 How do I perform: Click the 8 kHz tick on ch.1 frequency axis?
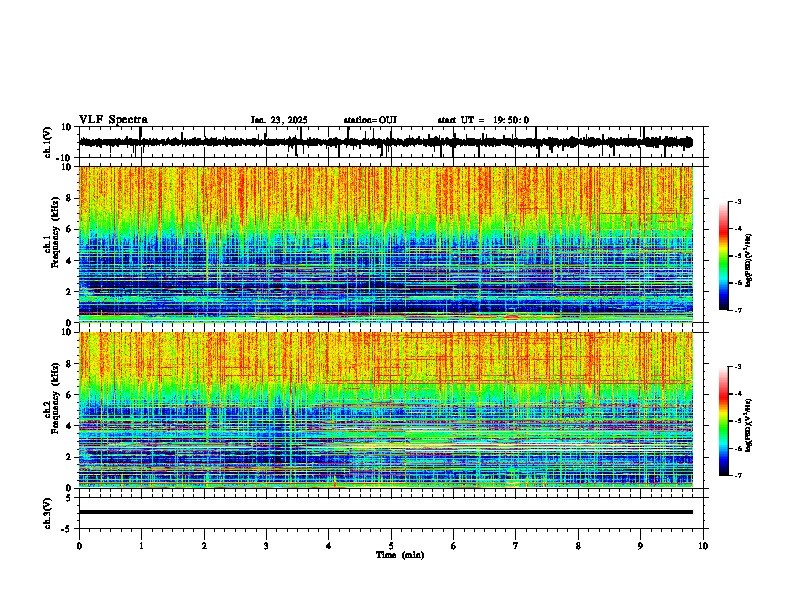coord(70,198)
